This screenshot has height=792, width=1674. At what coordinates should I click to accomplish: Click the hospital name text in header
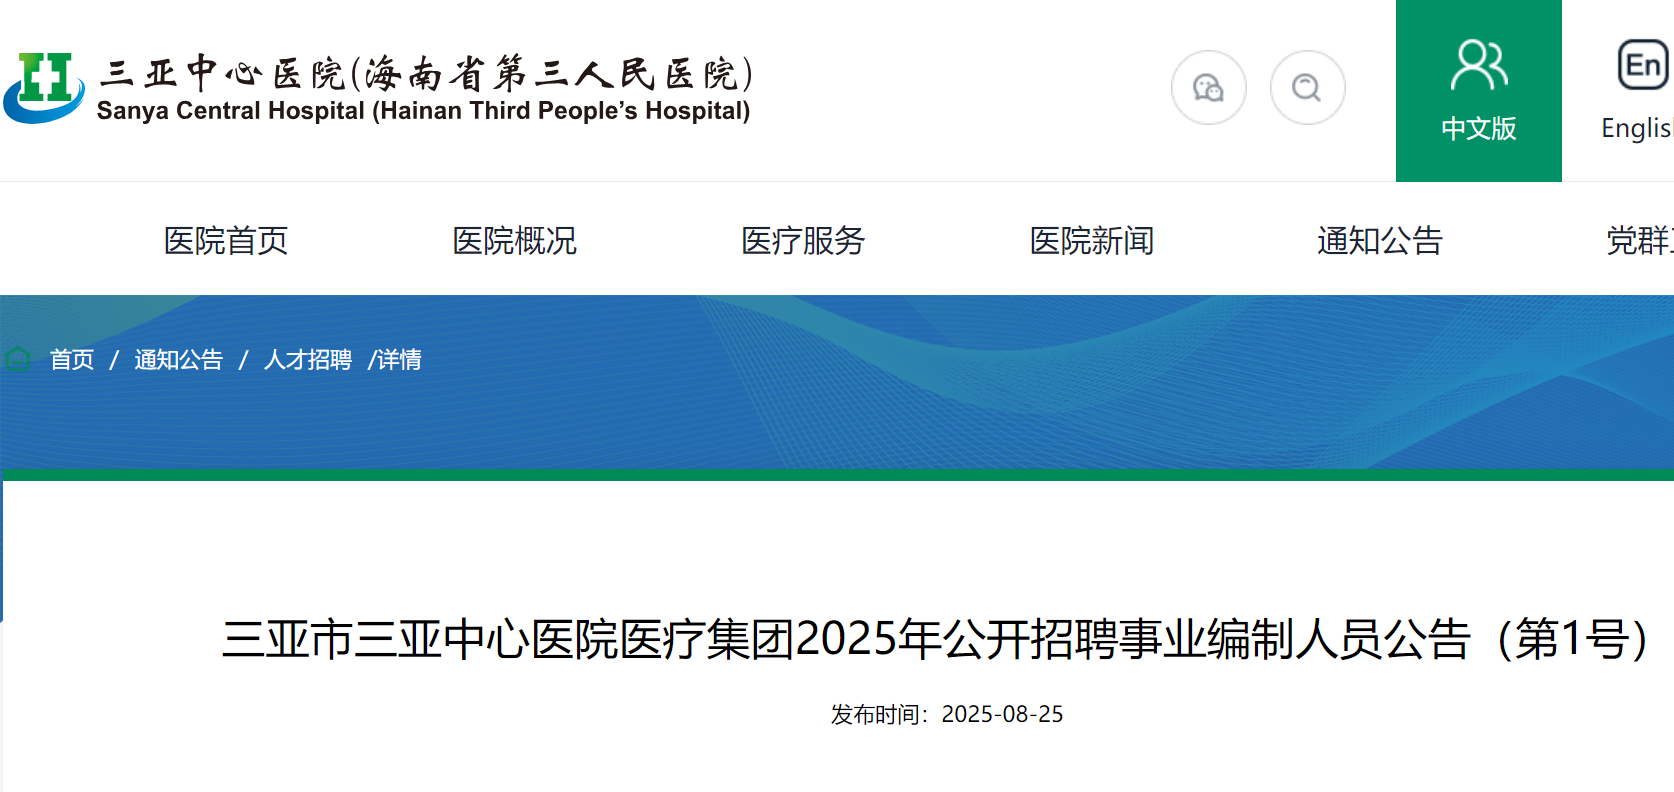[424, 88]
